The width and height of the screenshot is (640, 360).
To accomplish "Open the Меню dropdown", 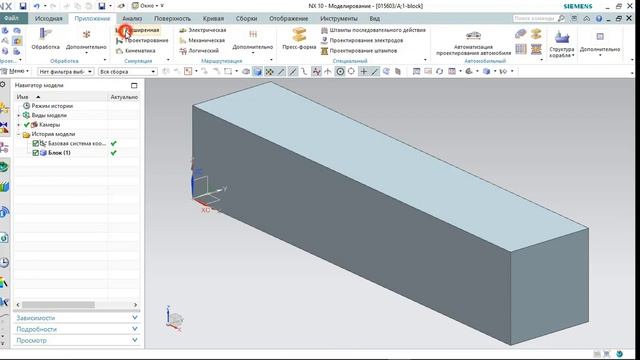I will click(16, 71).
